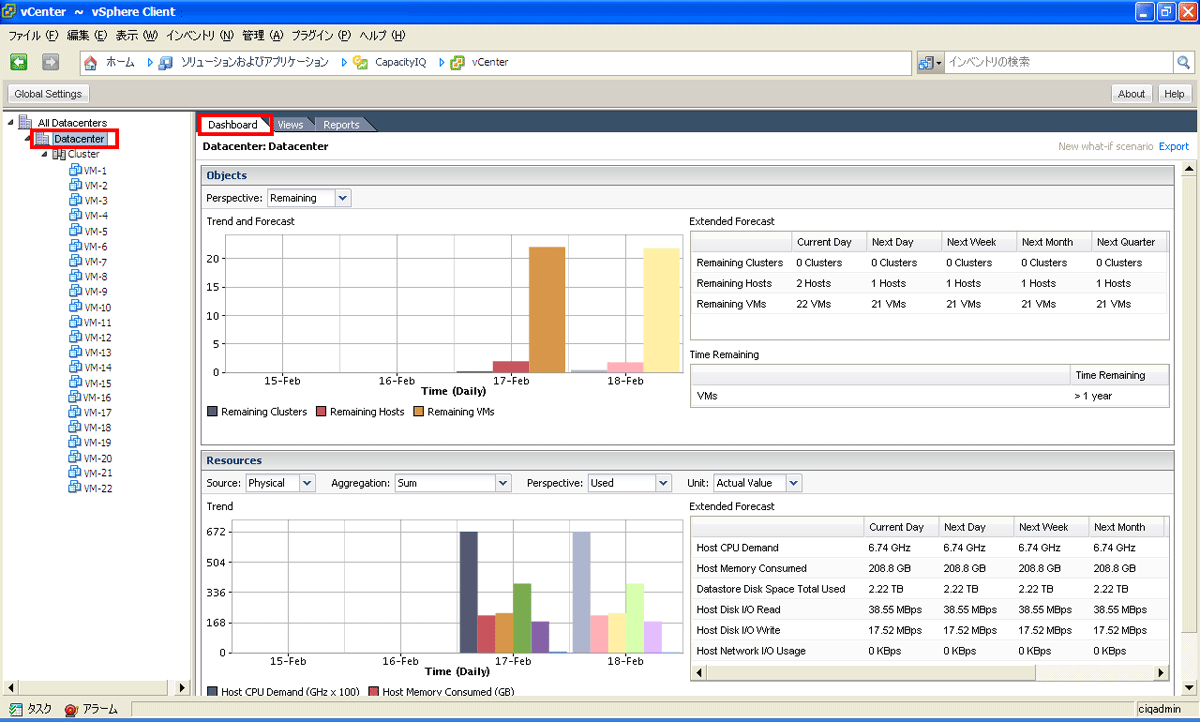Click the forward navigation arrow
The width and height of the screenshot is (1200, 722).
tap(50, 62)
